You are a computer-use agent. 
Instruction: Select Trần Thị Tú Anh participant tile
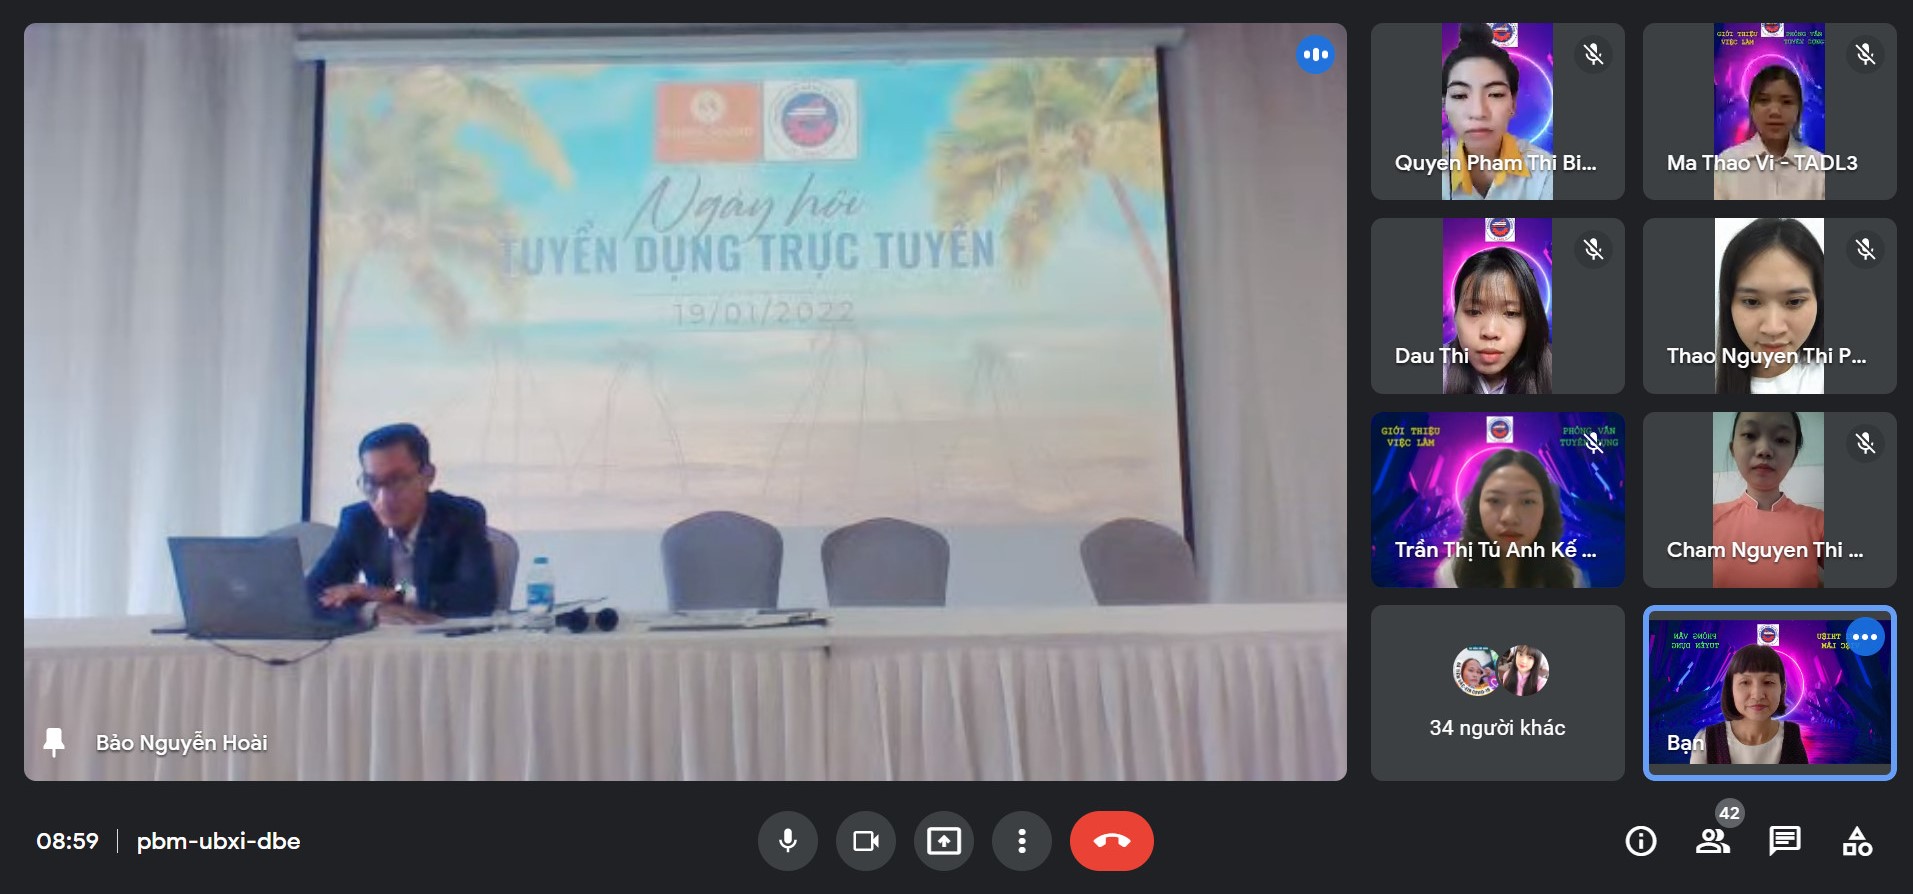(x=1497, y=500)
